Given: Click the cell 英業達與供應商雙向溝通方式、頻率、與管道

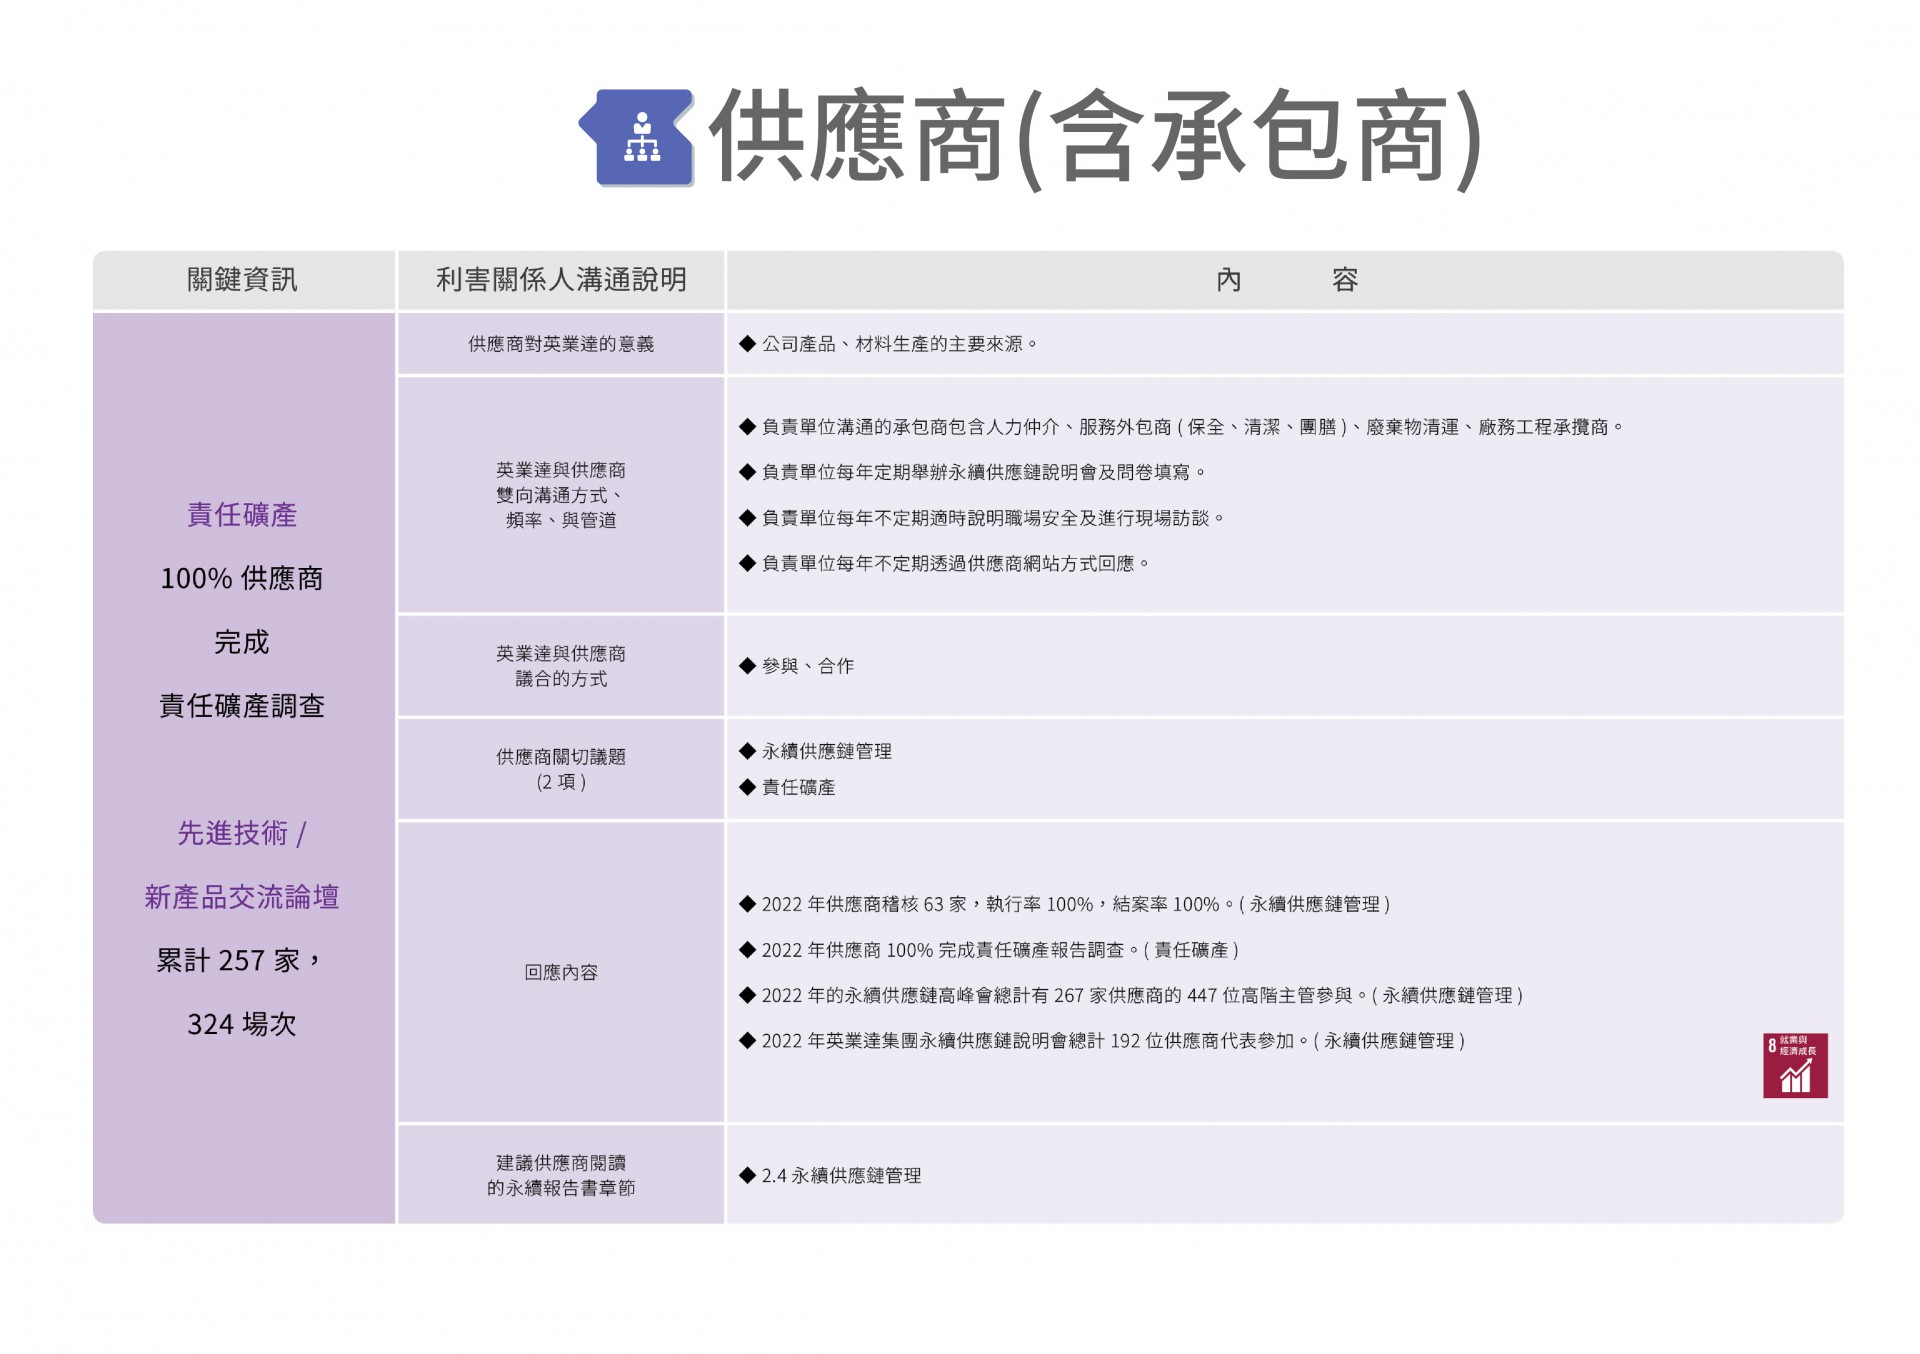Looking at the screenshot, I should coord(561,495).
